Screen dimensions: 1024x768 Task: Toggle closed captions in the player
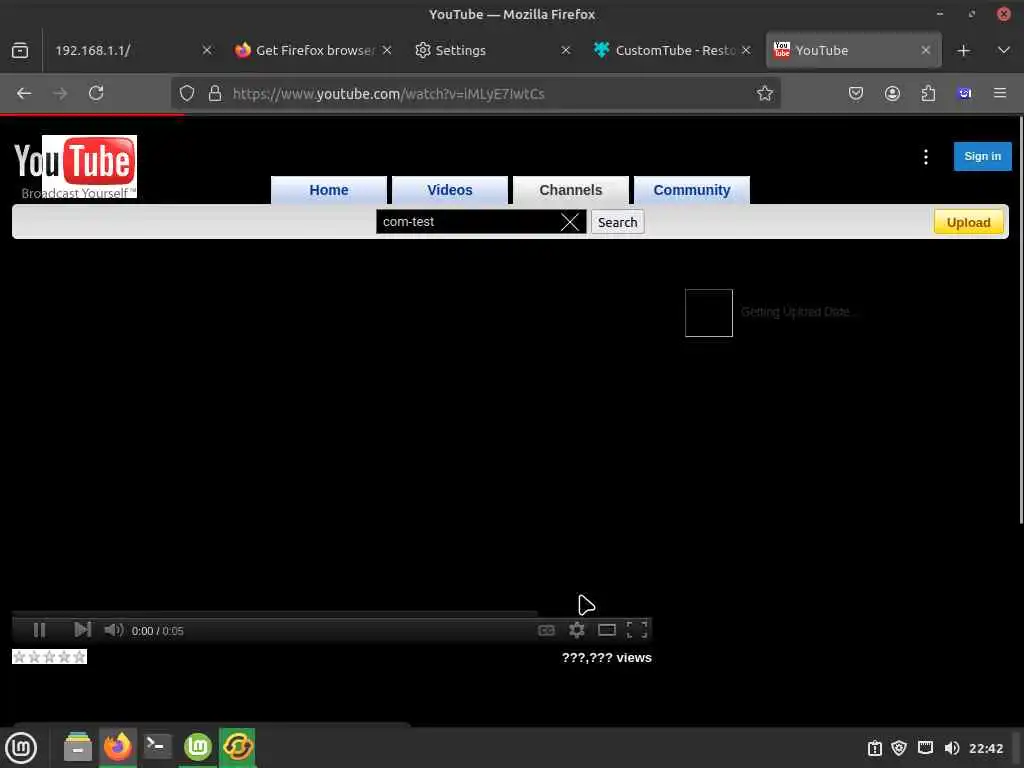click(x=547, y=630)
